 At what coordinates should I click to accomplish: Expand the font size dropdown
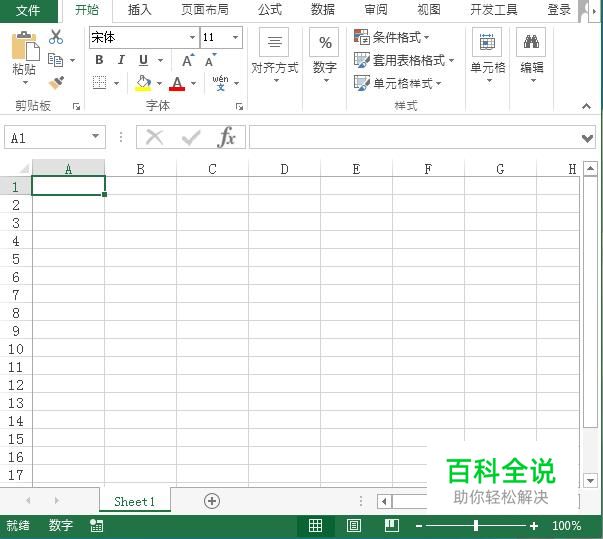tap(235, 37)
